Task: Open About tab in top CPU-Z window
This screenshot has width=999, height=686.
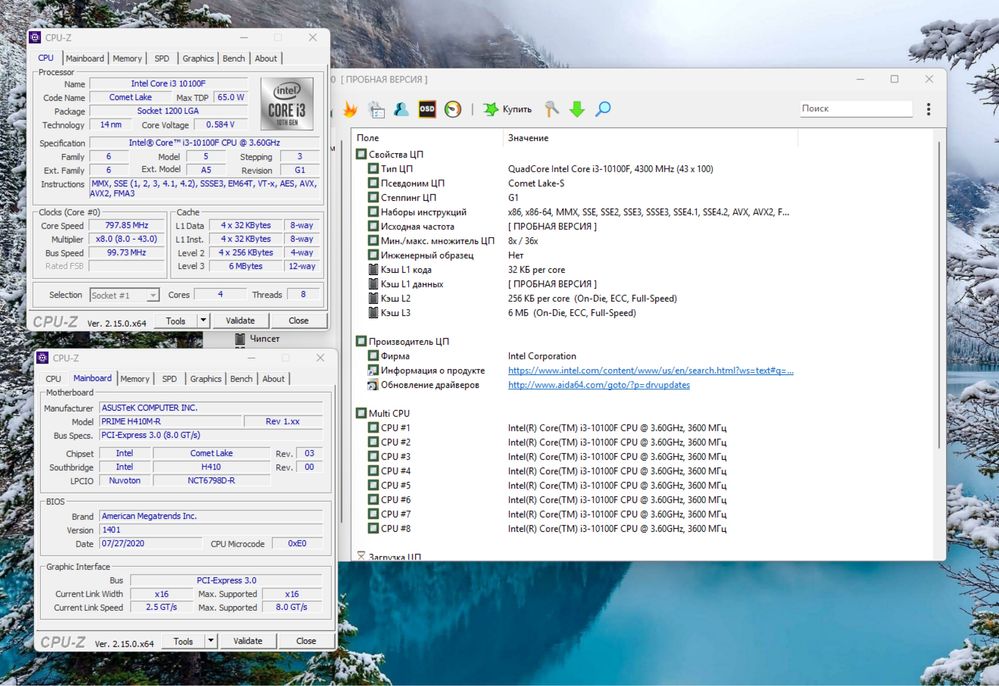Action: pyautogui.click(x=266, y=58)
